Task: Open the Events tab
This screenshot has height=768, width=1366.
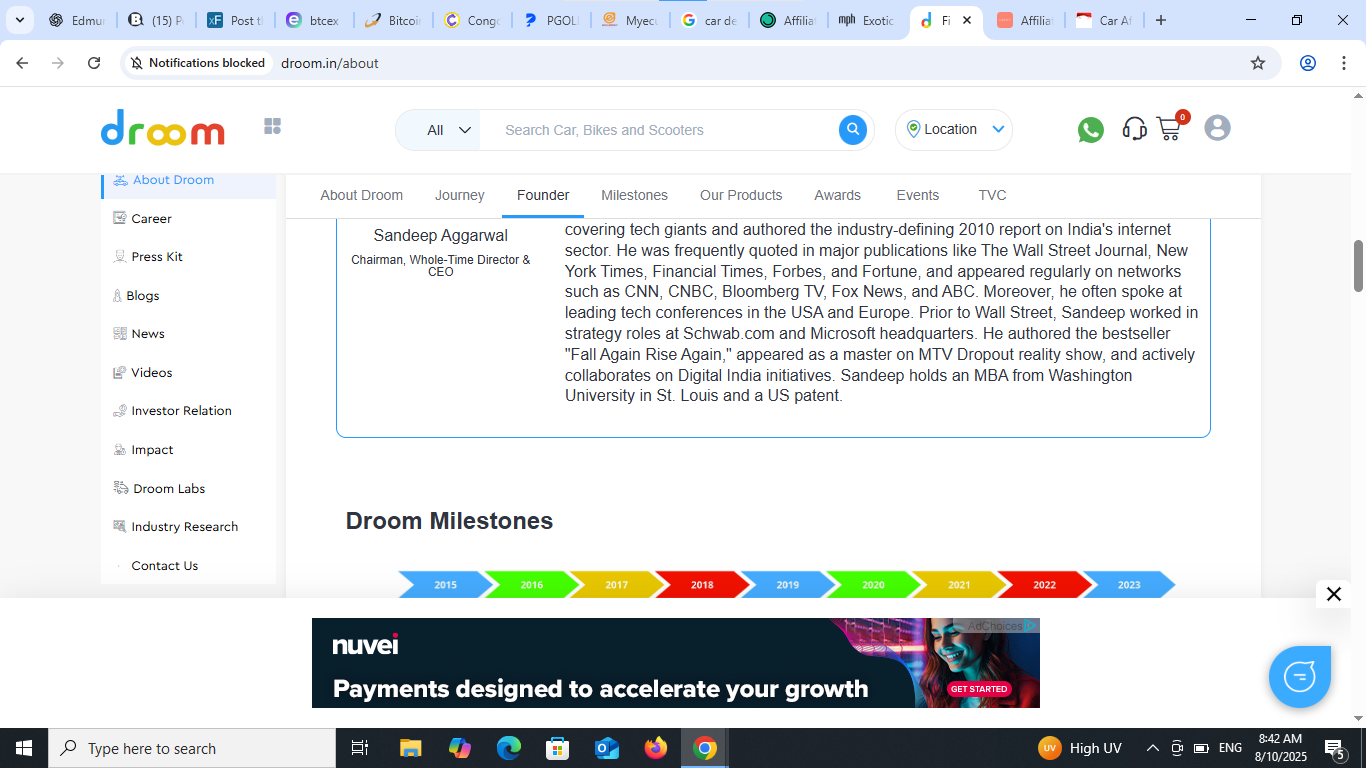Action: pos(917,195)
